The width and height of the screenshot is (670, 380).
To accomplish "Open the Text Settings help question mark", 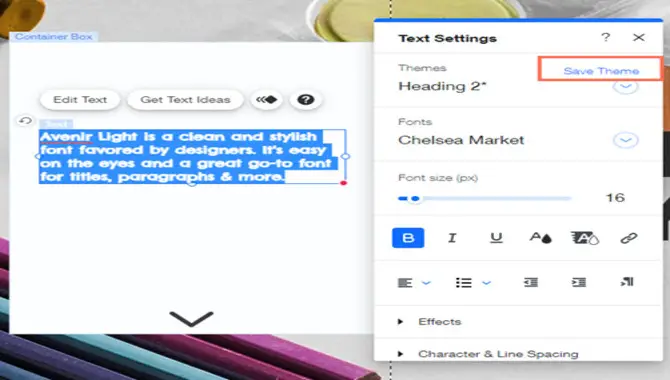I will [x=605, y=37].
